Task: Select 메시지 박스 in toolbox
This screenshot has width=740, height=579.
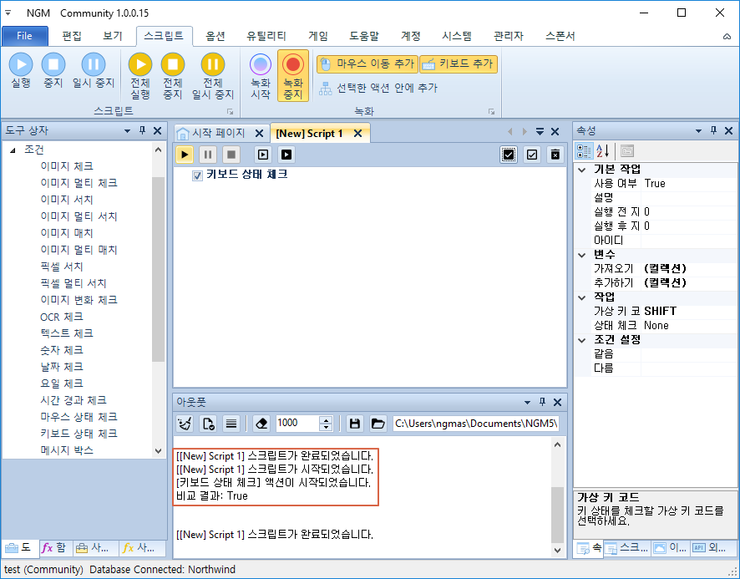Action: click(67, 450)
